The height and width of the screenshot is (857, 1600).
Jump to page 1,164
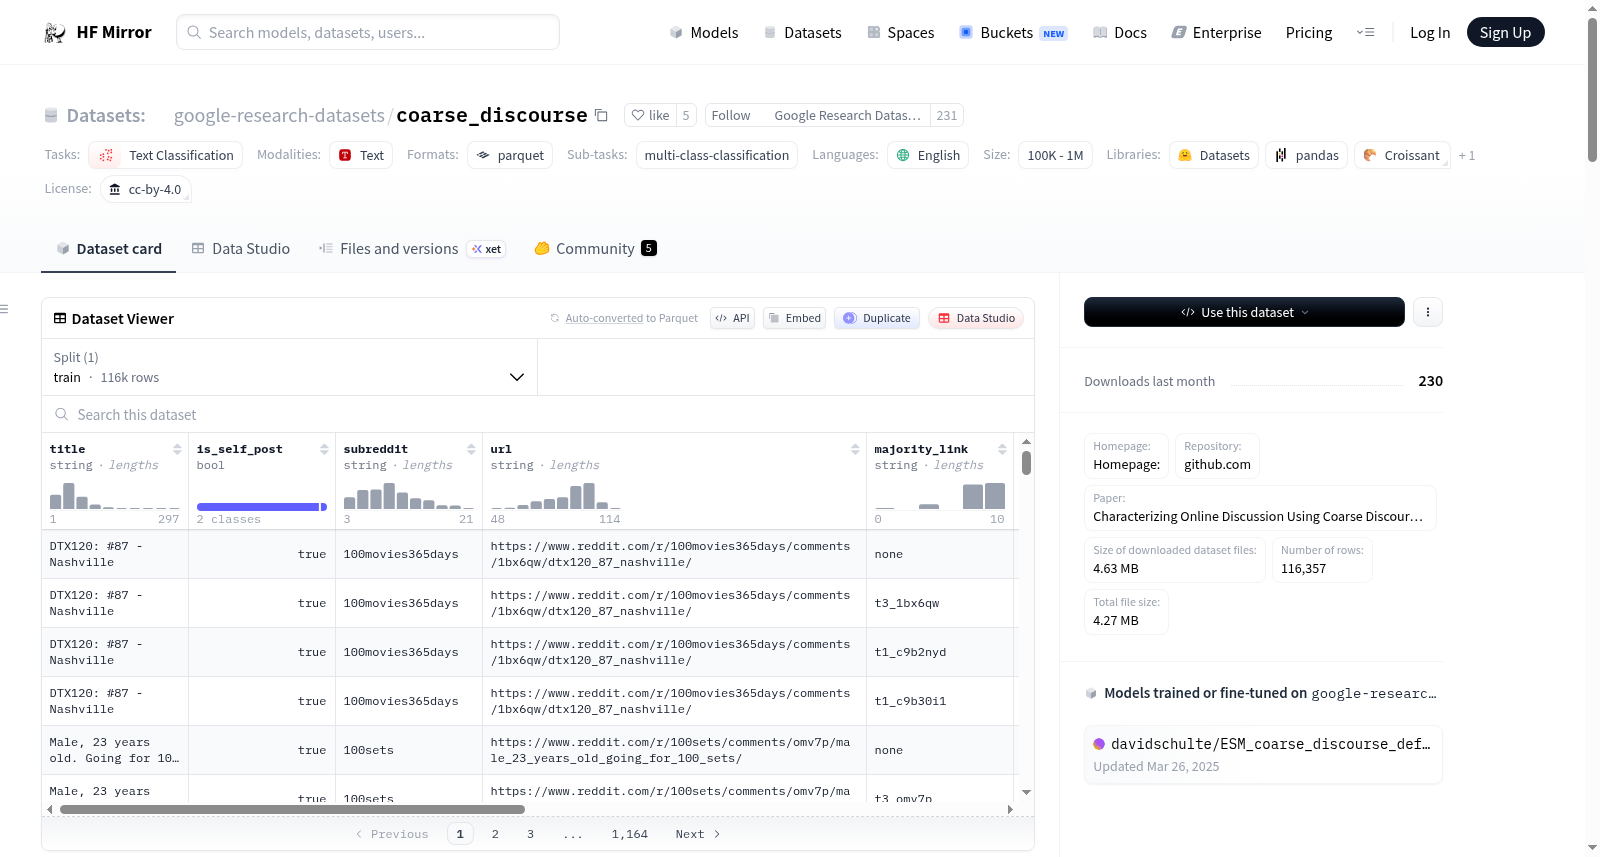[630, 834]
